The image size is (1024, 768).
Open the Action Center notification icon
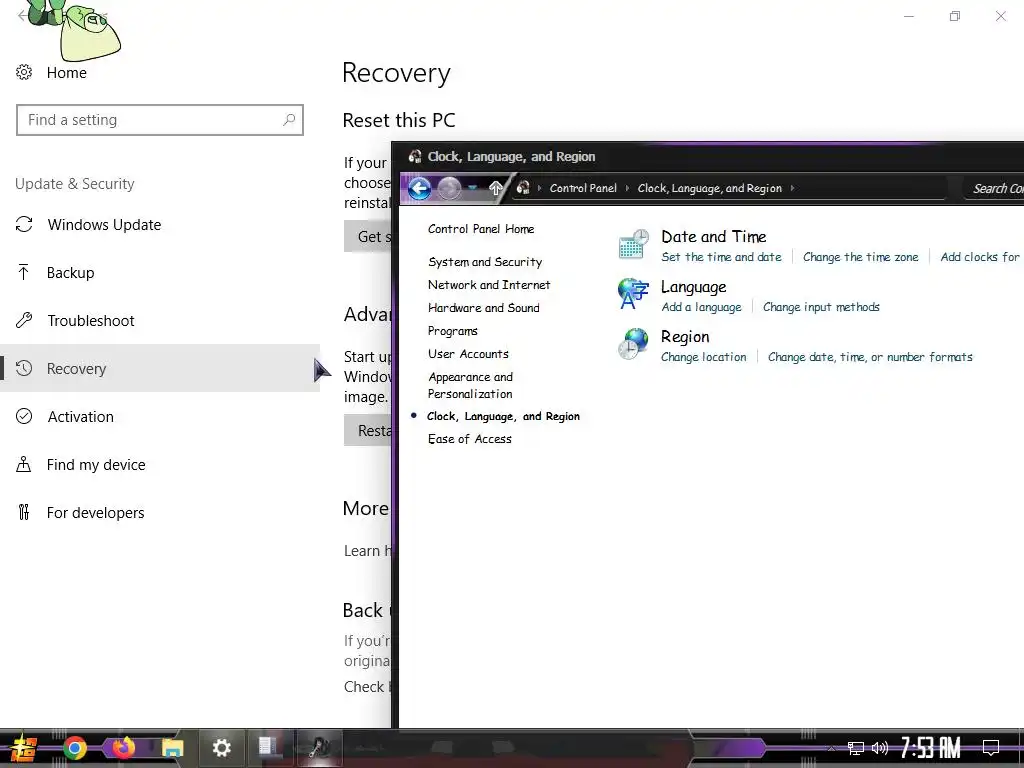tap(991, 748)
